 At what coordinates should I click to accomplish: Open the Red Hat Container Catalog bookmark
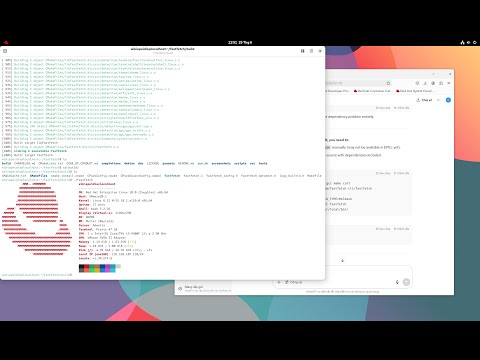pyautogui.click(x=373, y=91)
